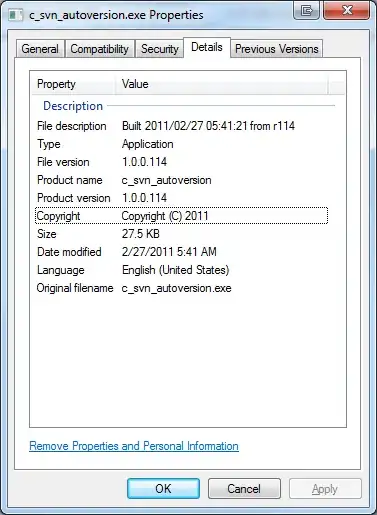Select the File version value 1.0.0.114
The width and height of the screenshot is (377, 515).
pyautogui.click(x=144, y=162)
